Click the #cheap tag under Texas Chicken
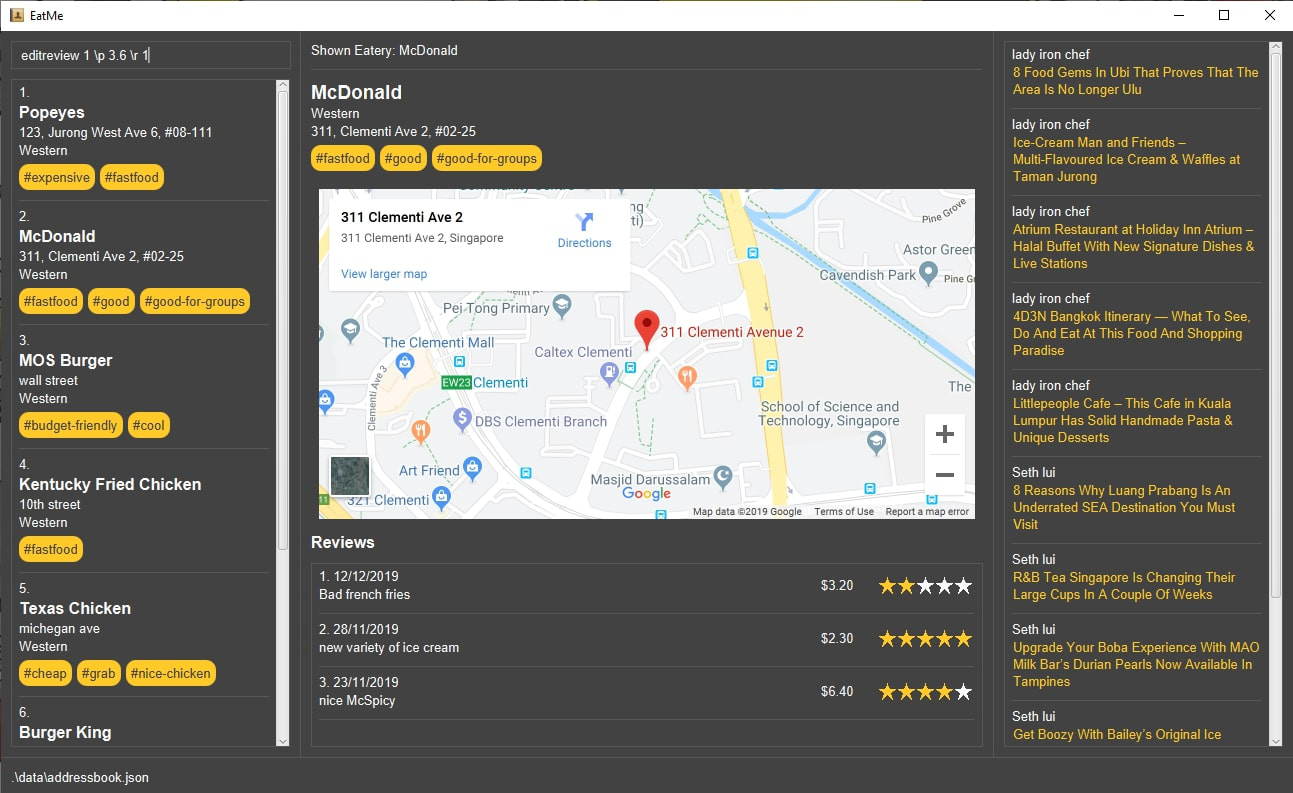The width and height of the screenshot is (1293, 793). click(45, 674)
